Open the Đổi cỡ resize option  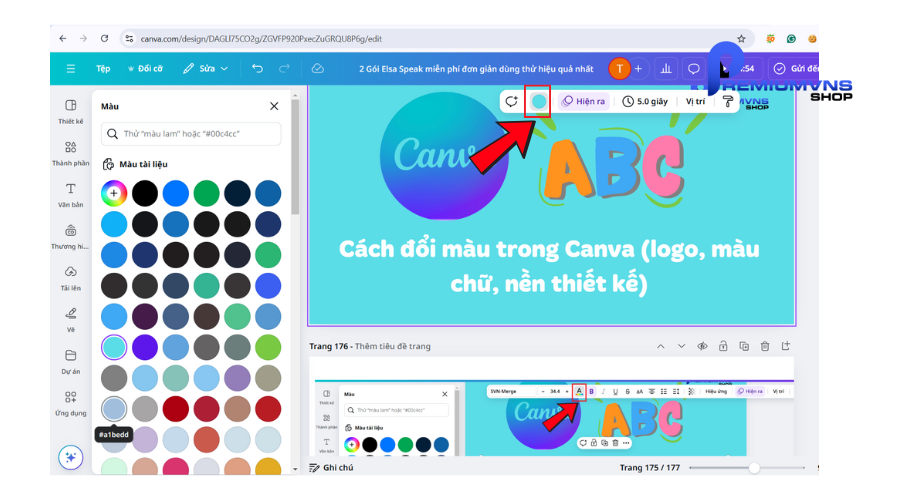[x=145, y=68]
